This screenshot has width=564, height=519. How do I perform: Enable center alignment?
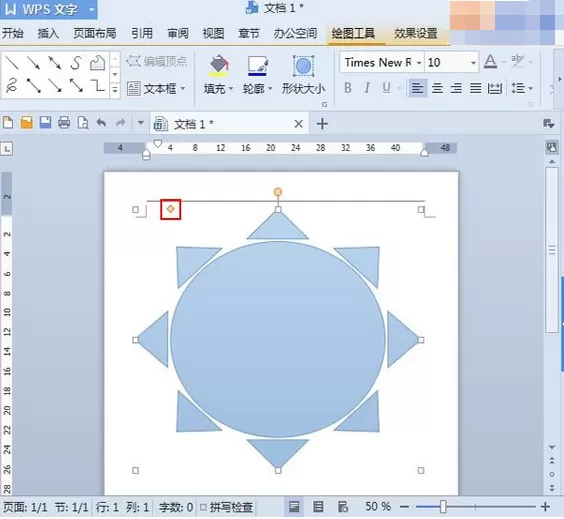click(x=437, y=88)
